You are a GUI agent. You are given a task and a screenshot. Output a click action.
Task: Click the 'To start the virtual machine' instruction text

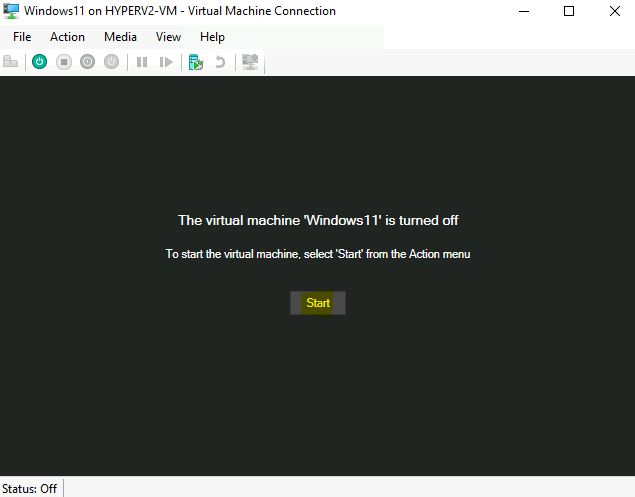[318, 254]
